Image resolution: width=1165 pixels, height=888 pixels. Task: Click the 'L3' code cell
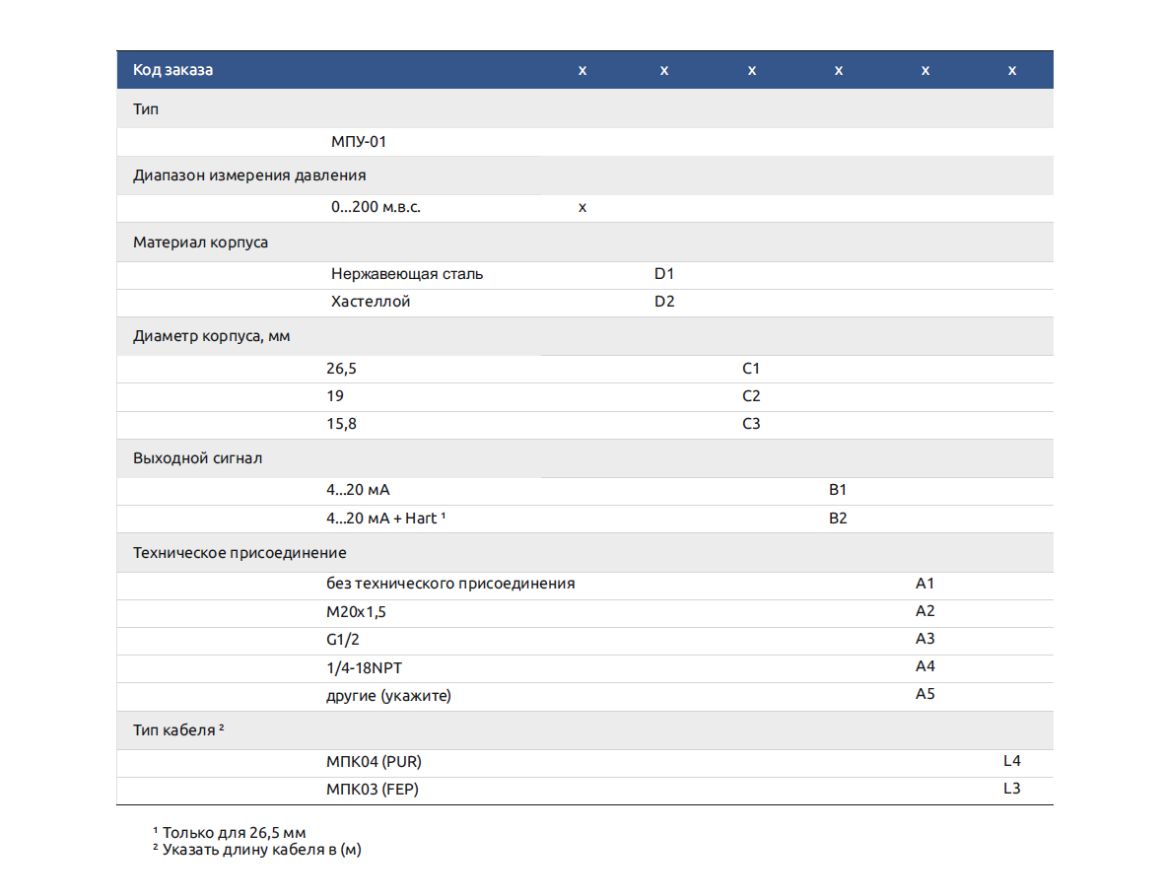[x=1011, y=788]
